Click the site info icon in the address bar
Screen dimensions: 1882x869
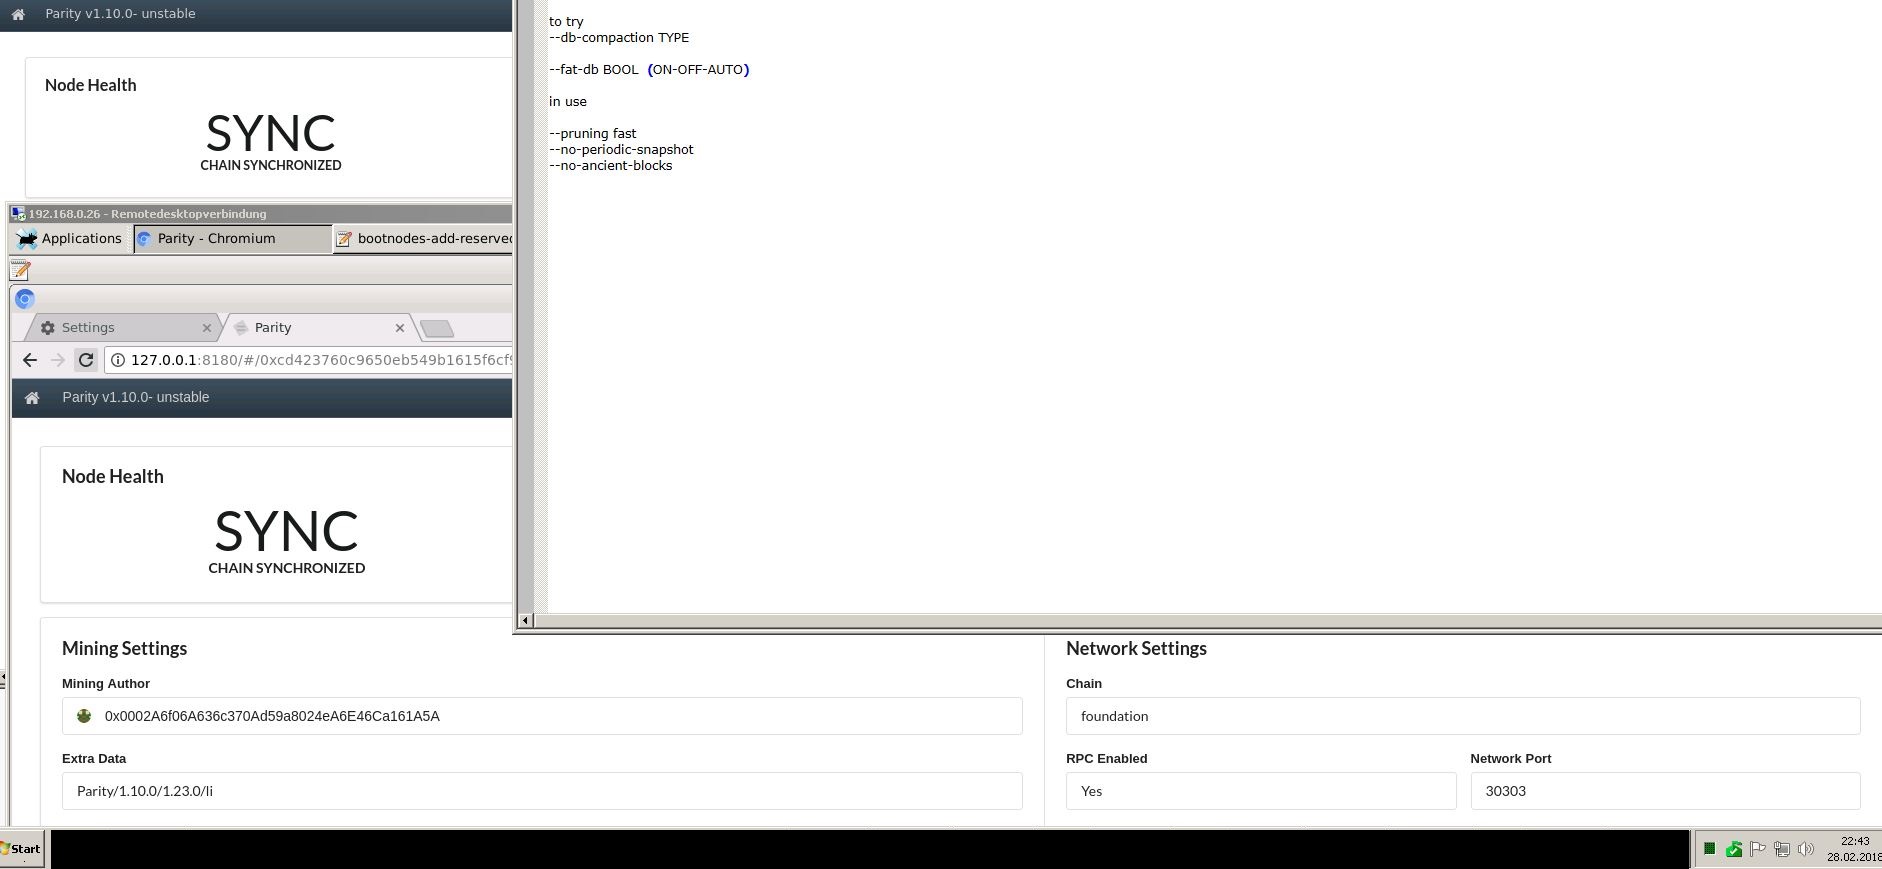click(118, 360)
